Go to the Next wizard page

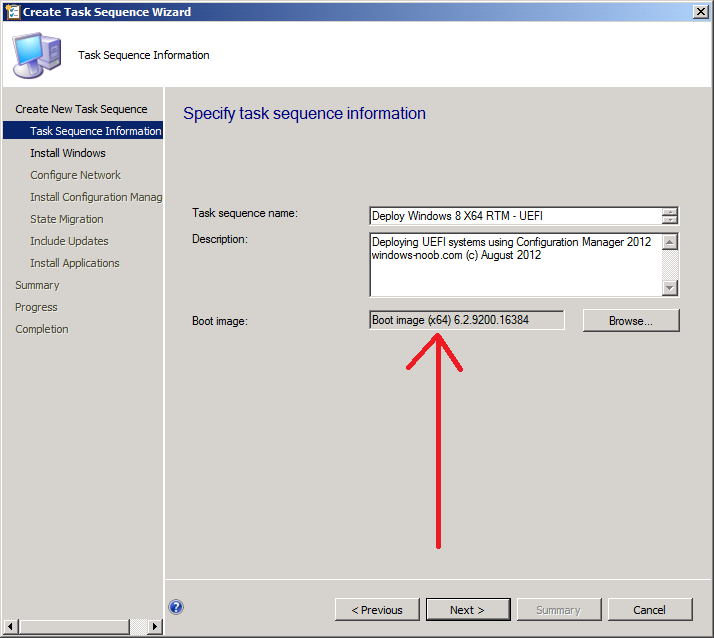pos(468,610)
